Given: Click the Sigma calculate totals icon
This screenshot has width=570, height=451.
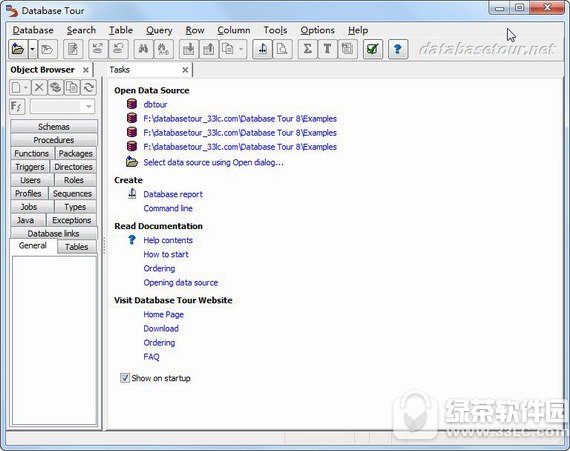Looking at the screenshot, I should [x=308, y=49].
